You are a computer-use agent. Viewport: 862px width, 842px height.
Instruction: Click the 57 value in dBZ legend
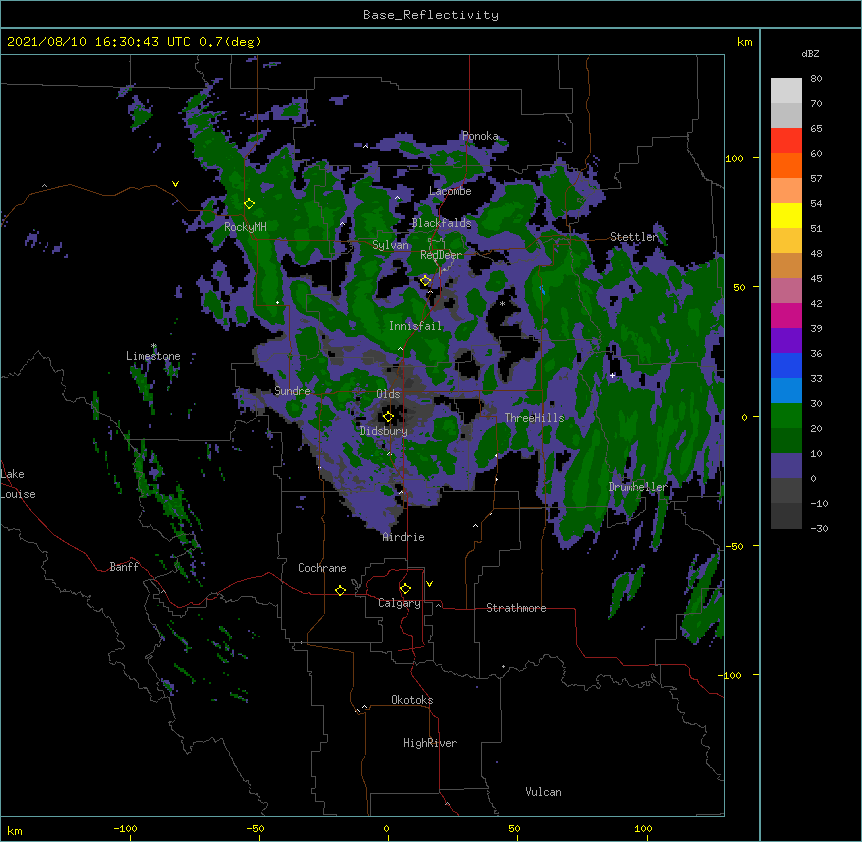coord(816,179)
